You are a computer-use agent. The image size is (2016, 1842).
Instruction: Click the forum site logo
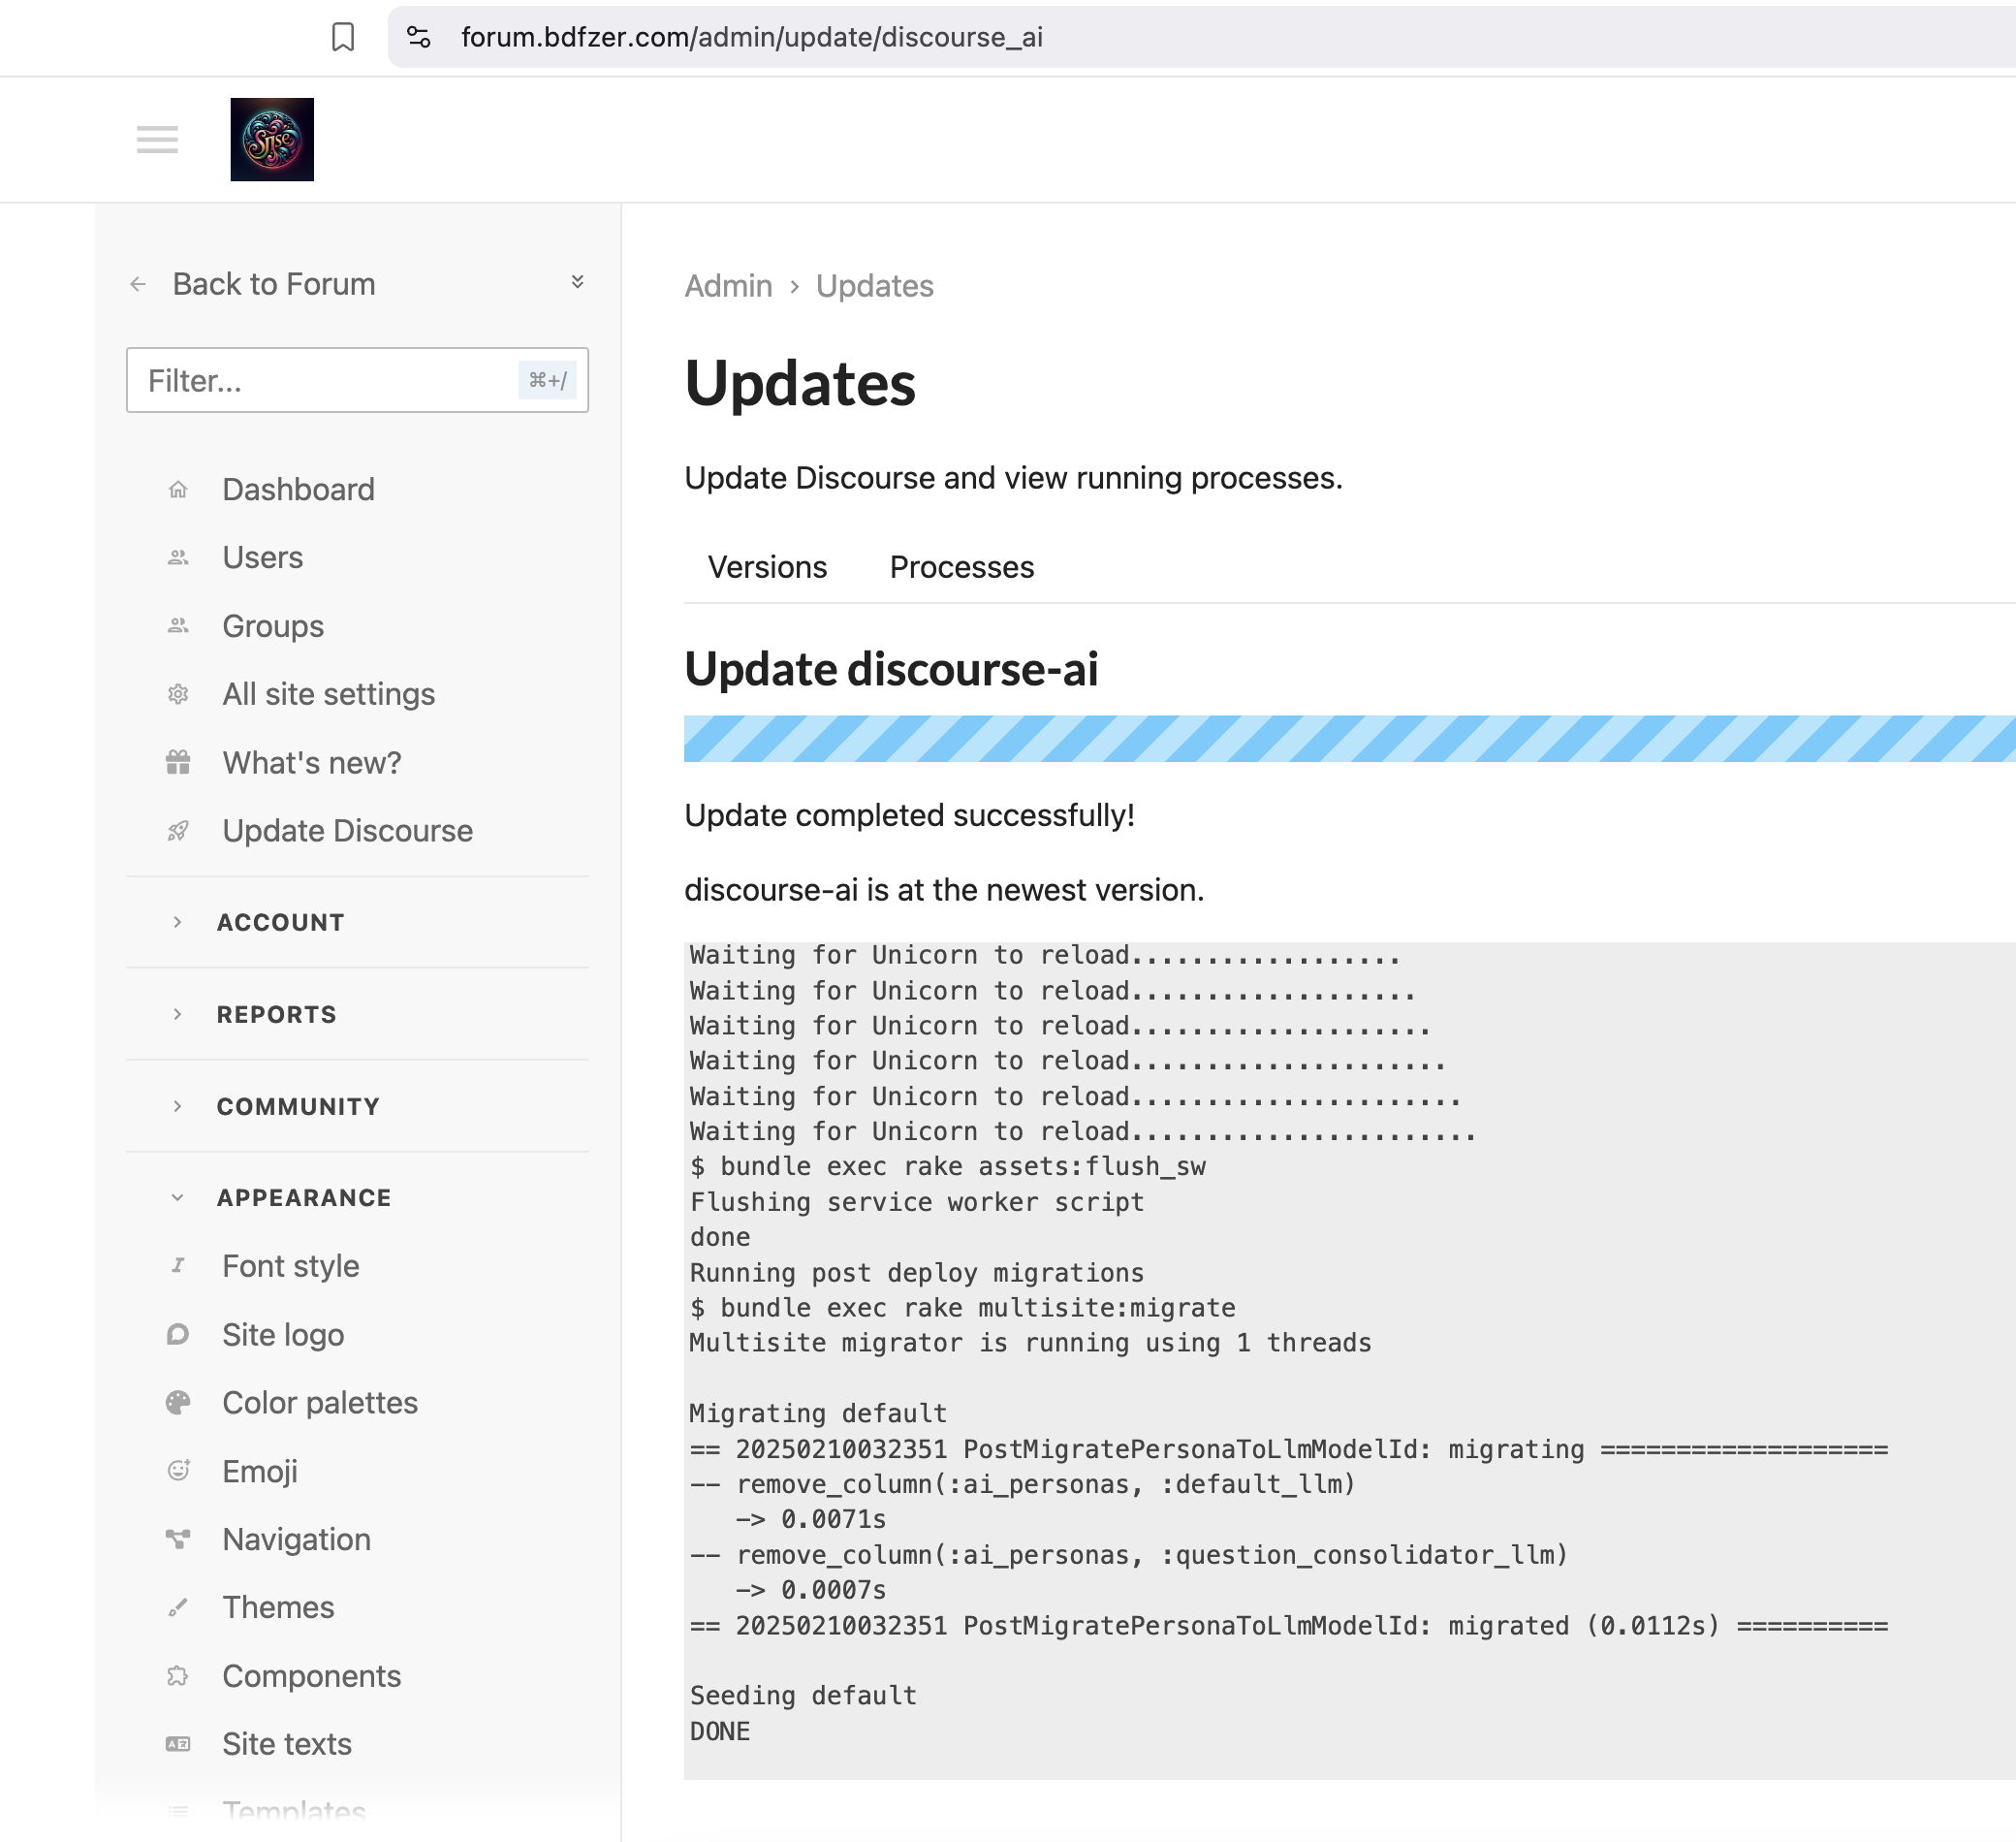(272, 140)
